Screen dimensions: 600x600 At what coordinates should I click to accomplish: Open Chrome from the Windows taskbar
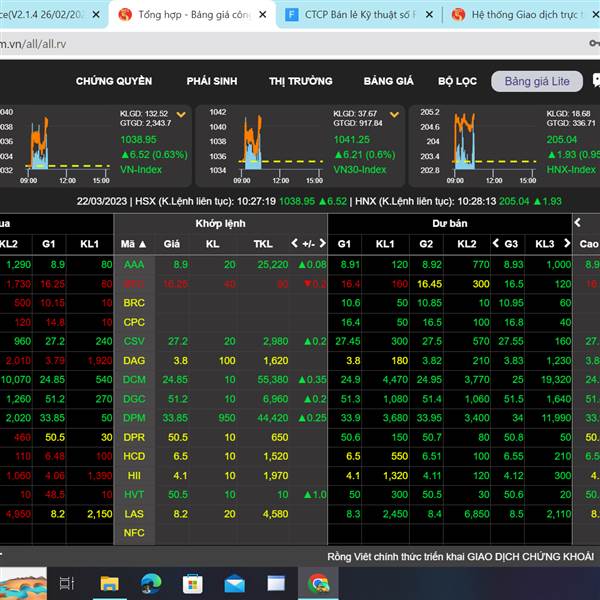[x=319, y=583]
